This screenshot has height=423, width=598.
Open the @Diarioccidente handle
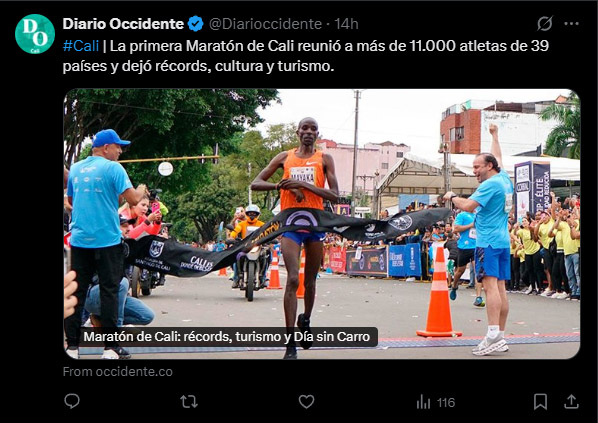point(265,24)
